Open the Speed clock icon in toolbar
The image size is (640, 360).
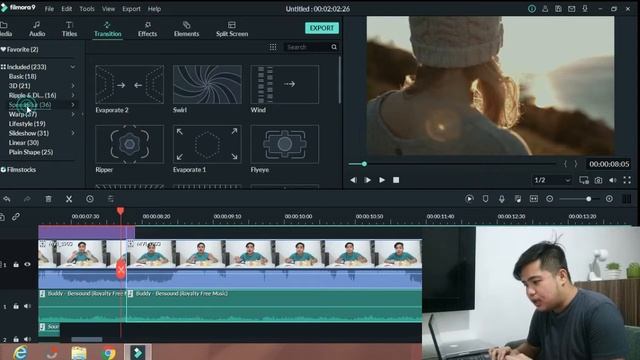coord(90,199)
